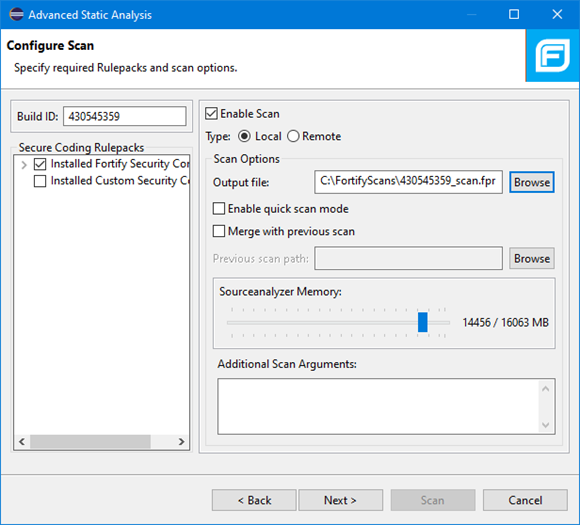Check Installed Custom Security rulepack
The width and height of the screenshot is (580, 525).
pyautogui.click(x=40, y=181)
